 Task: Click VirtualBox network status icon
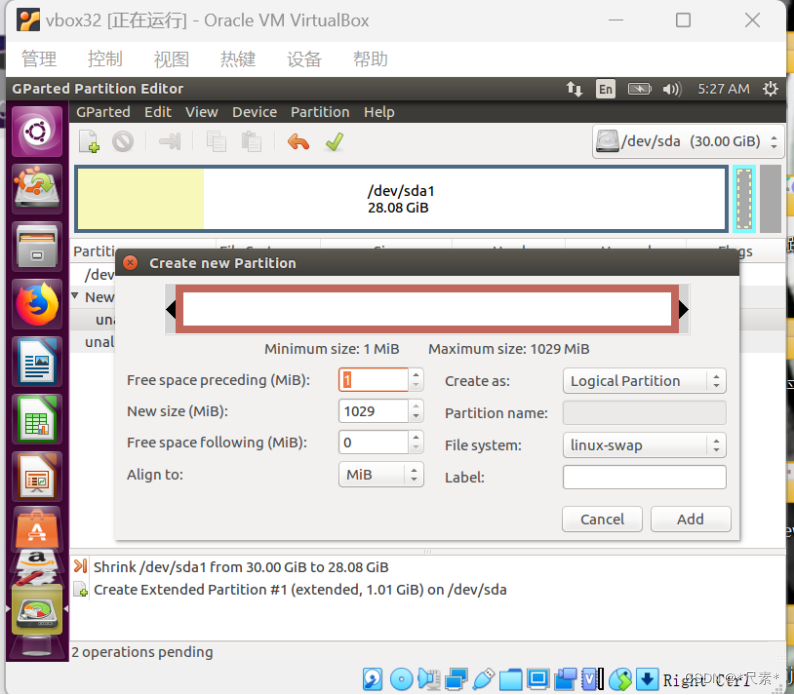[456, 679]
